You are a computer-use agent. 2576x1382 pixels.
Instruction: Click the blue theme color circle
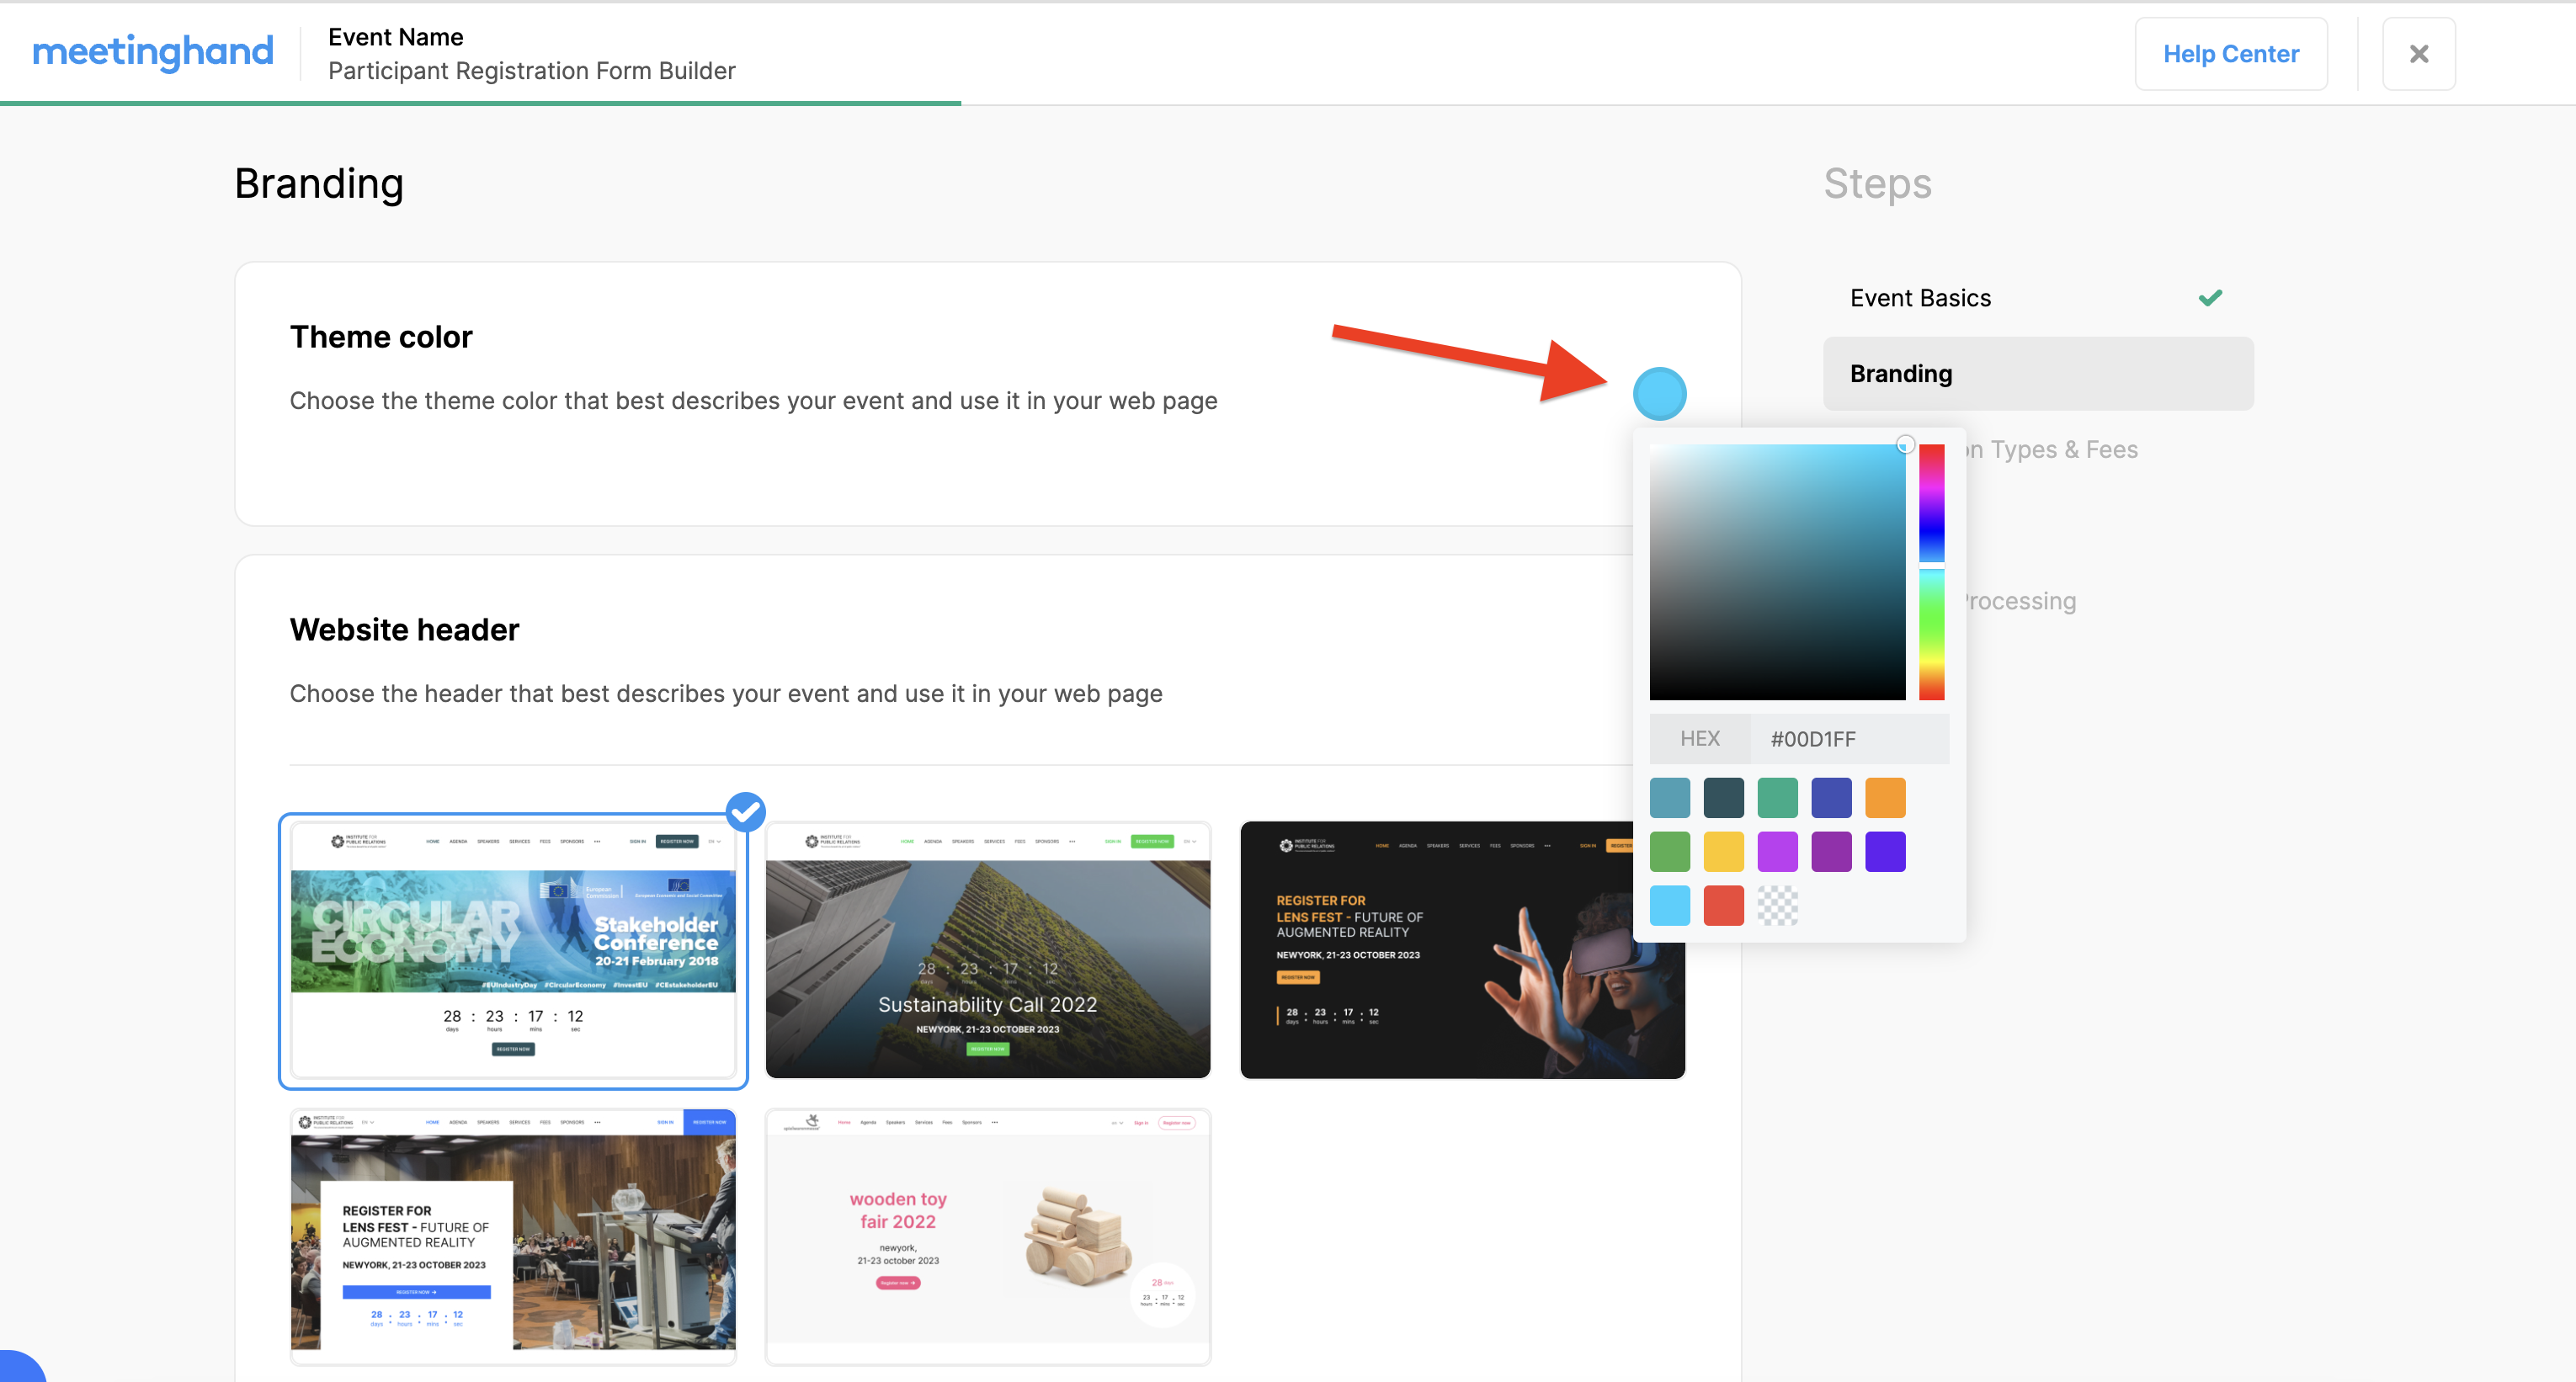1659,393
